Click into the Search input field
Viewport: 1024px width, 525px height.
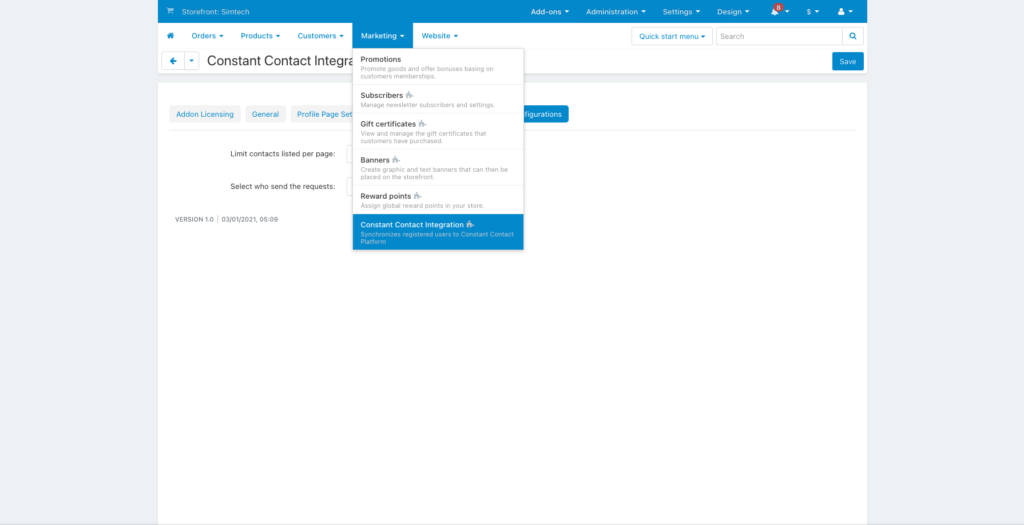coord(778,36)
